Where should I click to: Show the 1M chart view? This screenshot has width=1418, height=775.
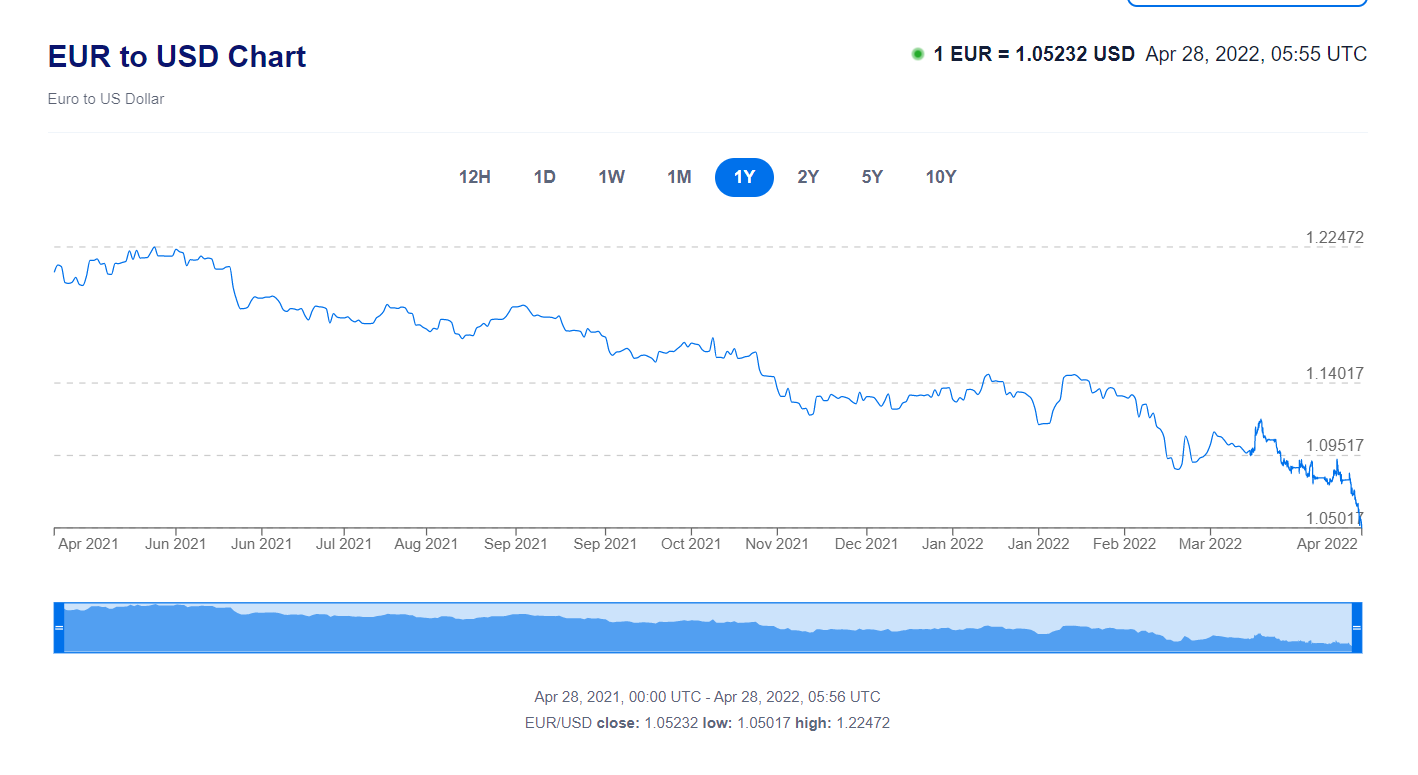point(680,177)
